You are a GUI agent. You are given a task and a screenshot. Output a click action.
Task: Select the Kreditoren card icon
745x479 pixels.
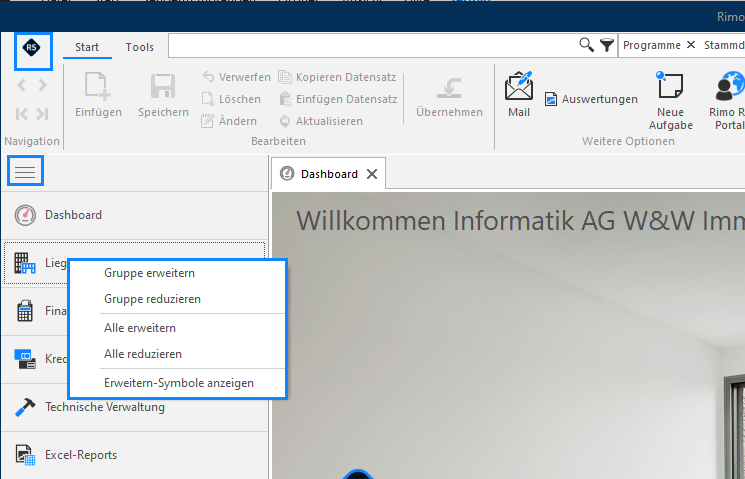(25, 359)
